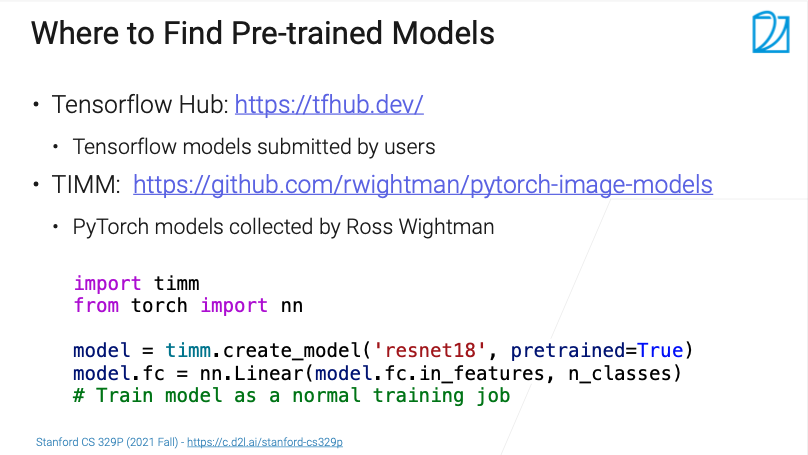Click the "from torch import nn" code line
The image size is (808, 455).
pos(187,305)
